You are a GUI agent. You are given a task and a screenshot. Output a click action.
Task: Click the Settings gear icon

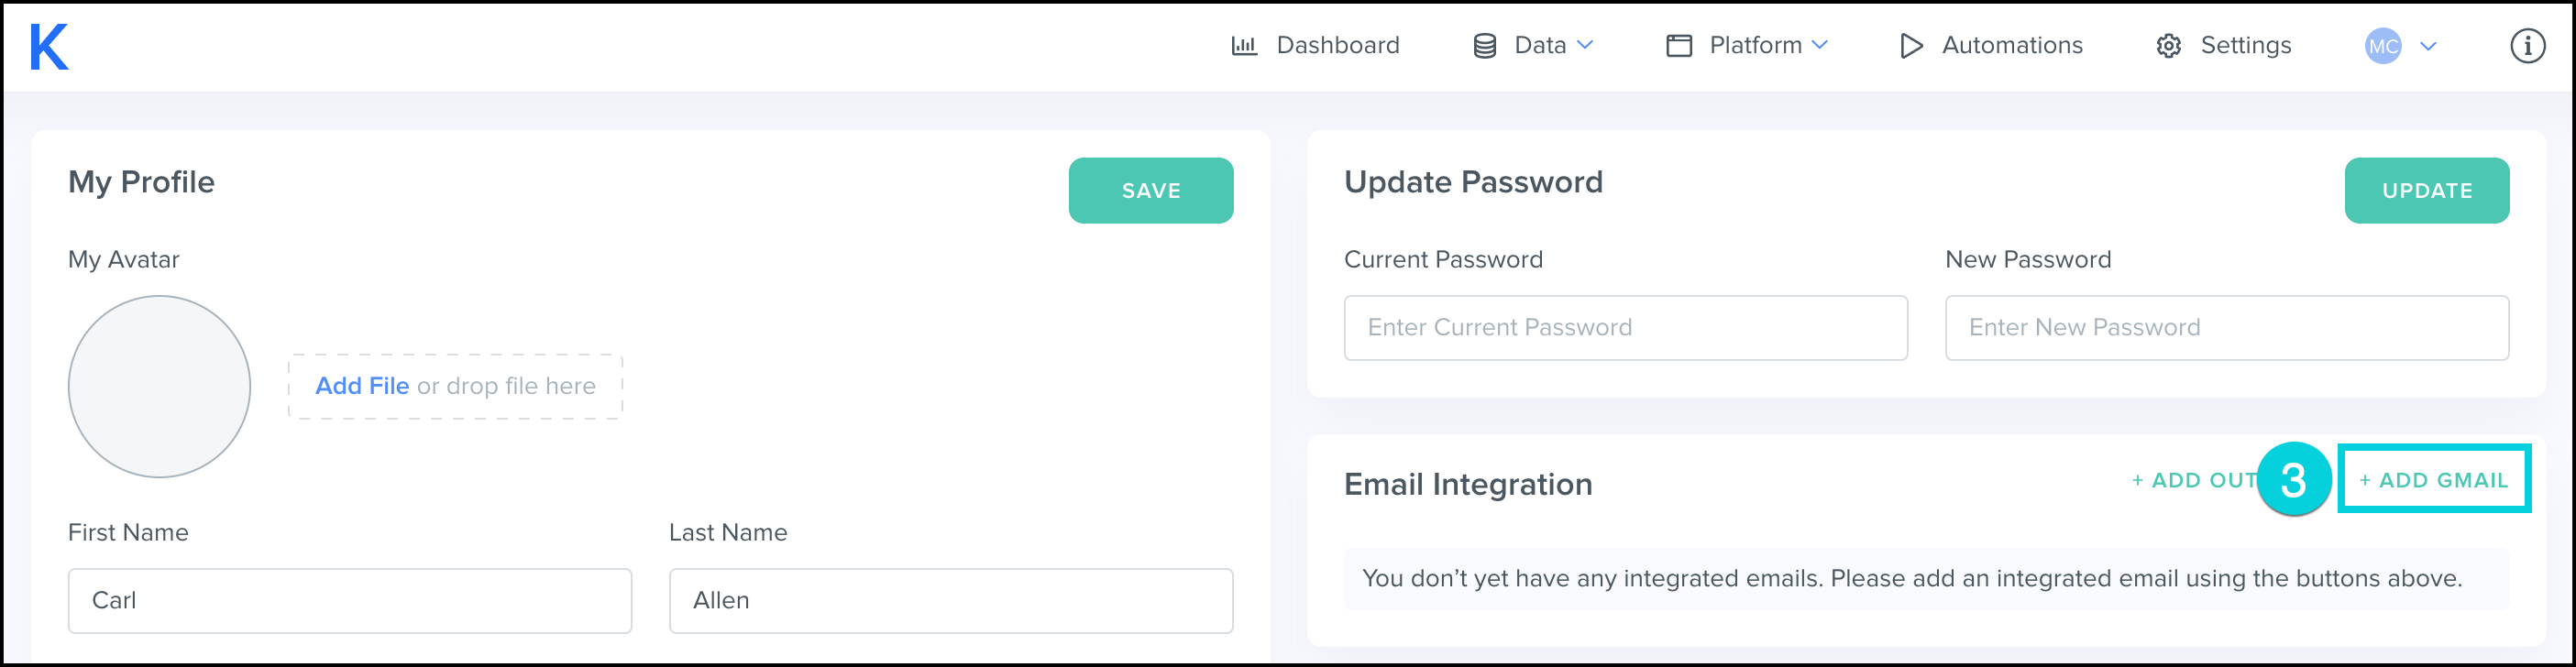point(2168,46)
